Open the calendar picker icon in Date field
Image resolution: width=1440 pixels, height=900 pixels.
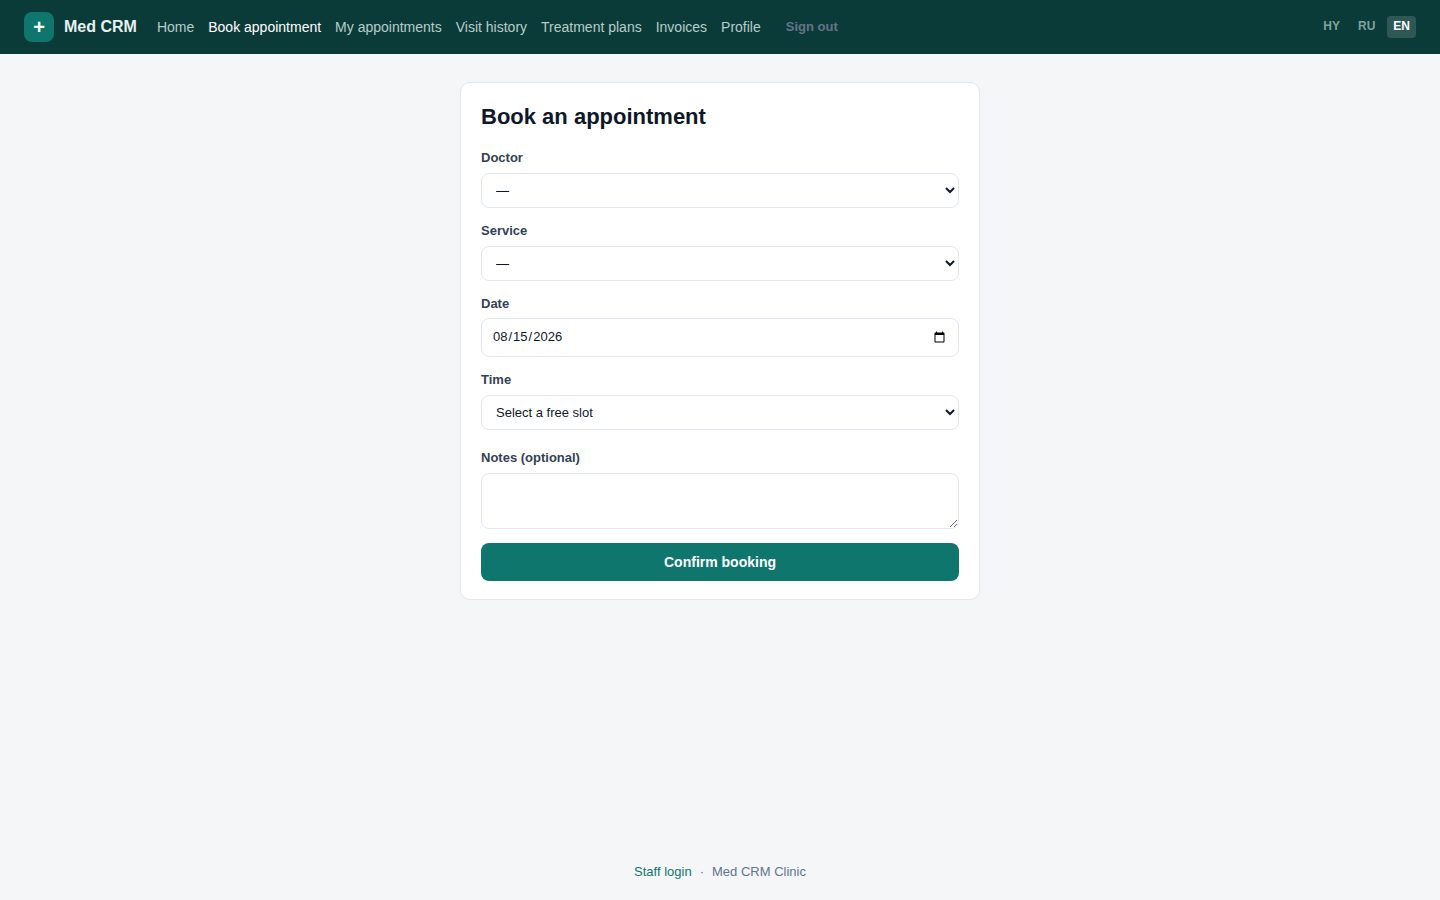(939, 337)
